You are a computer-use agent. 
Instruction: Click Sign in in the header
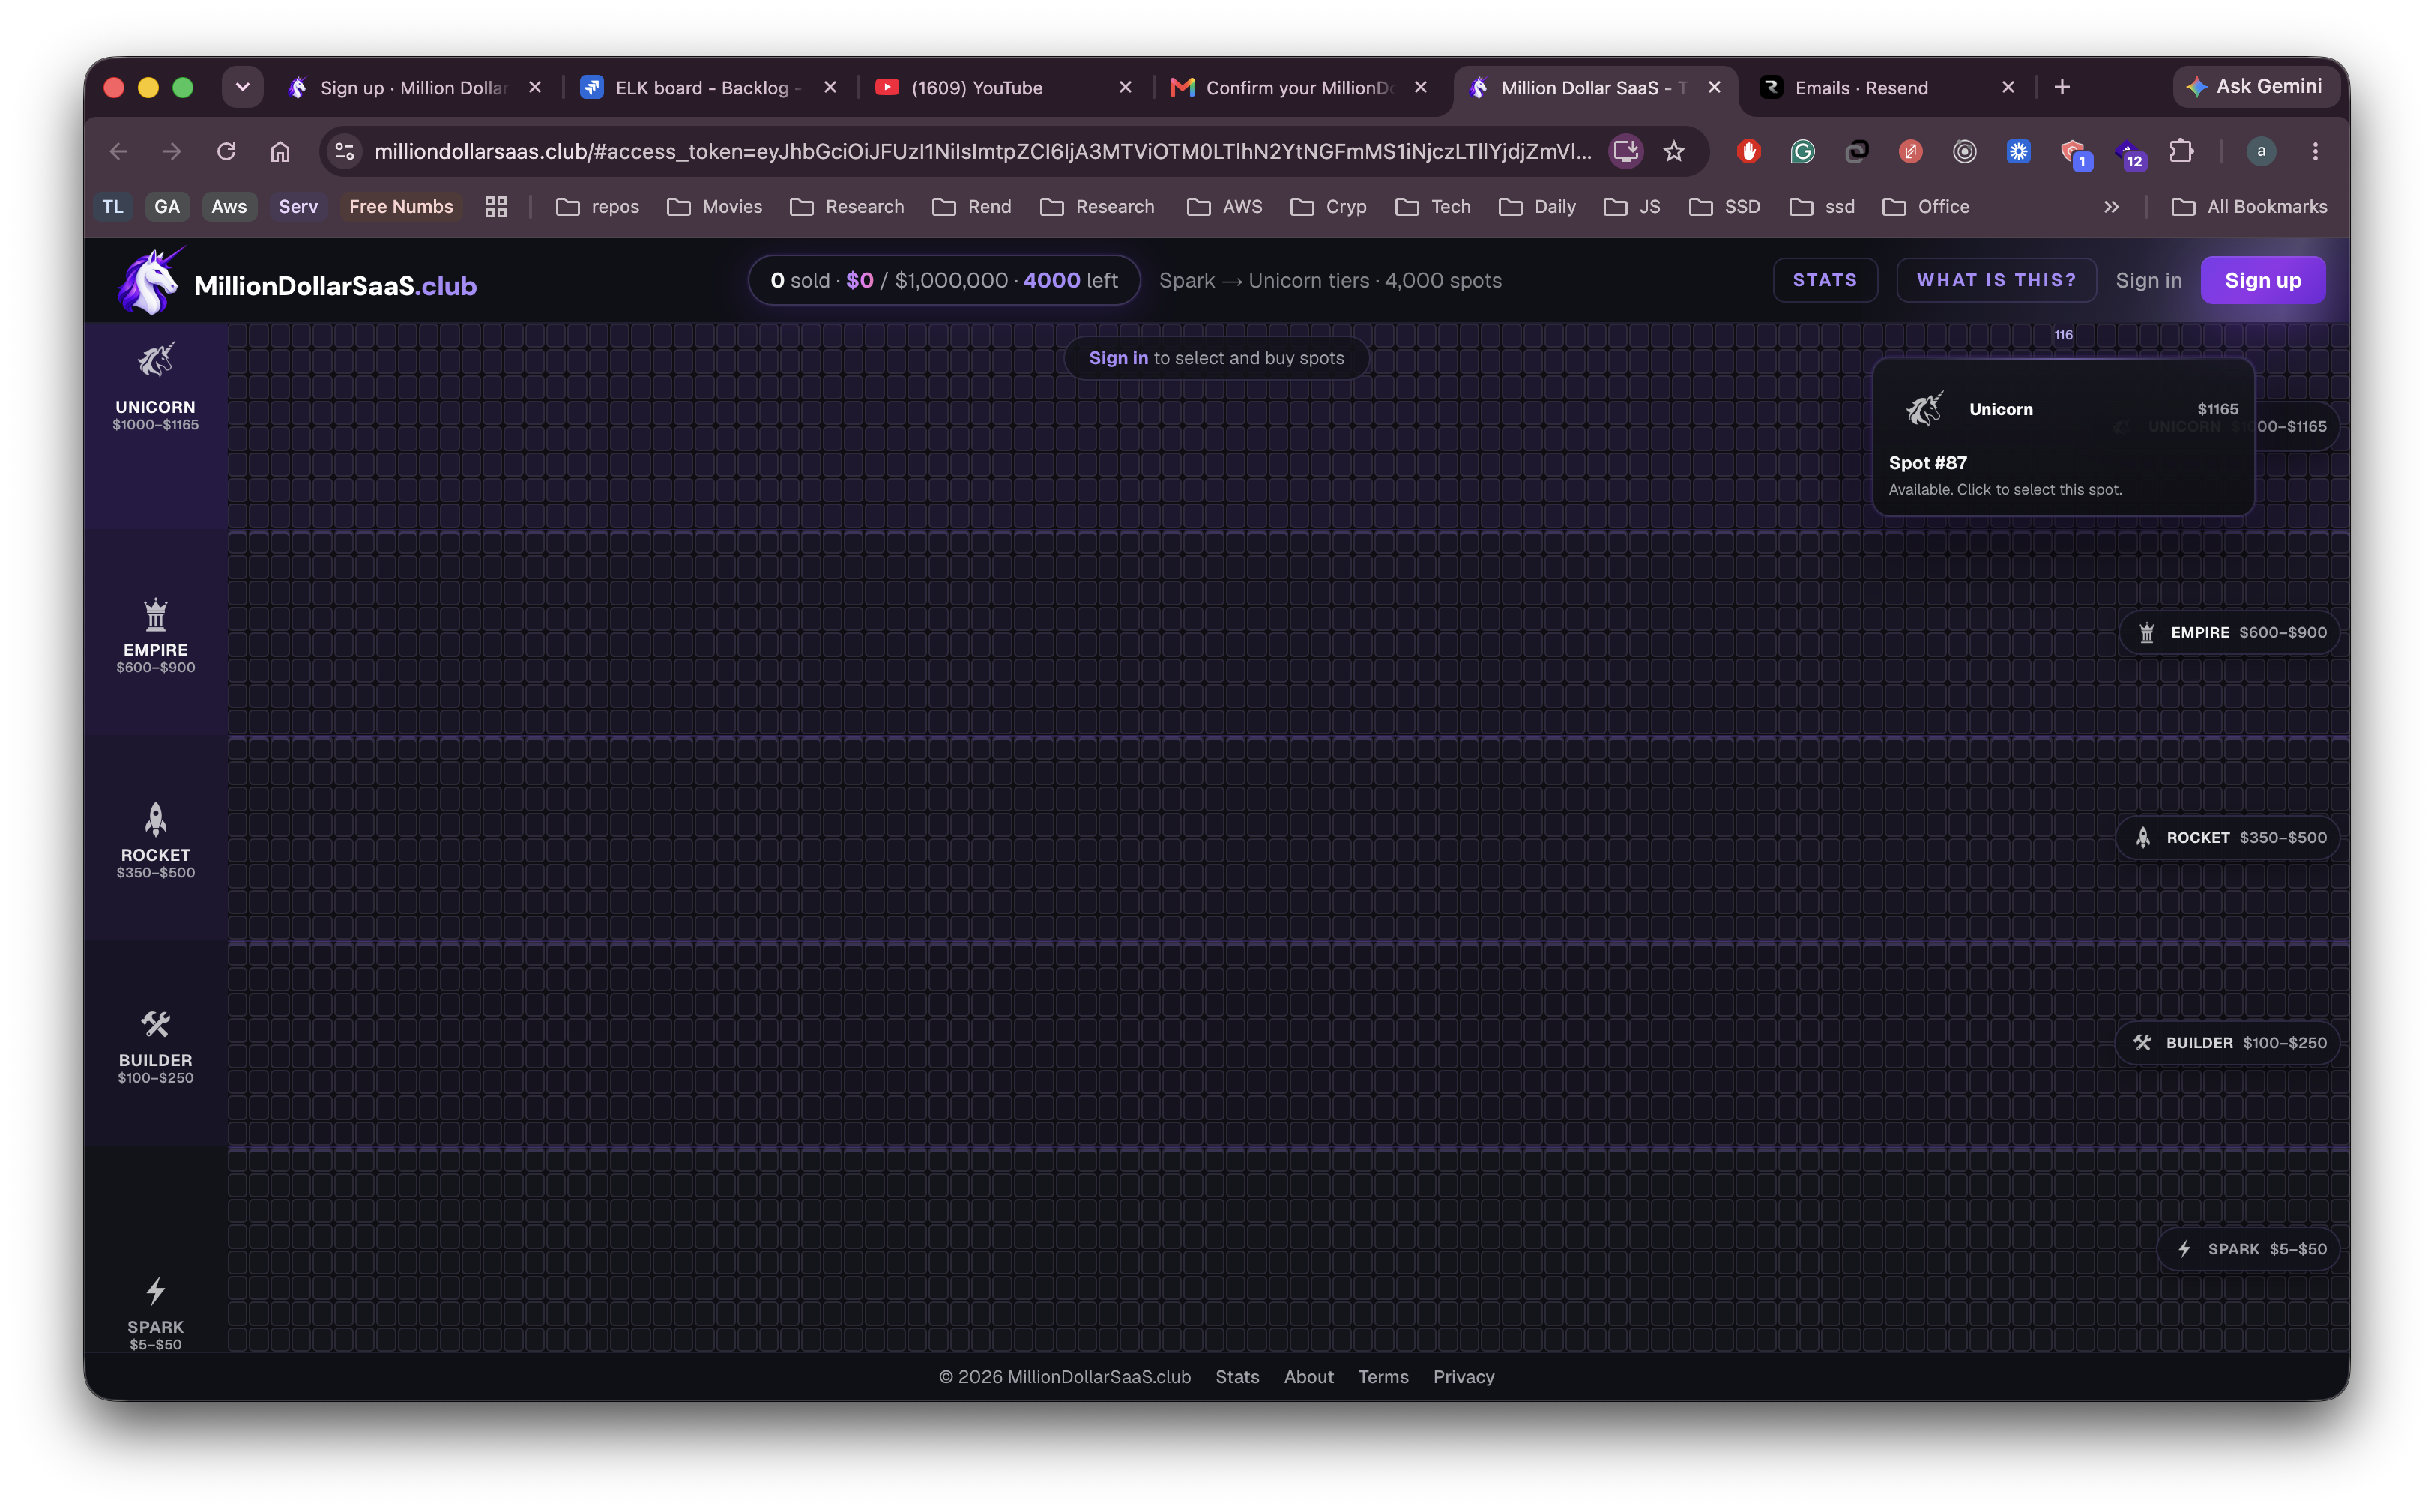[2148, 281]
